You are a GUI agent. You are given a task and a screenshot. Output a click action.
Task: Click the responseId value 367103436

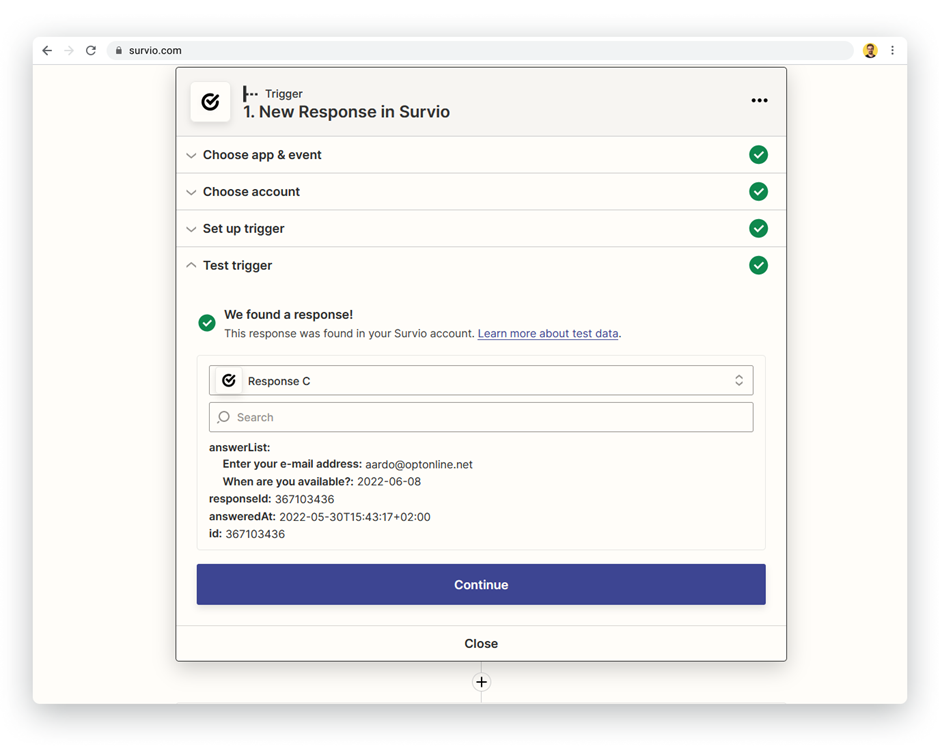(305, 499)
